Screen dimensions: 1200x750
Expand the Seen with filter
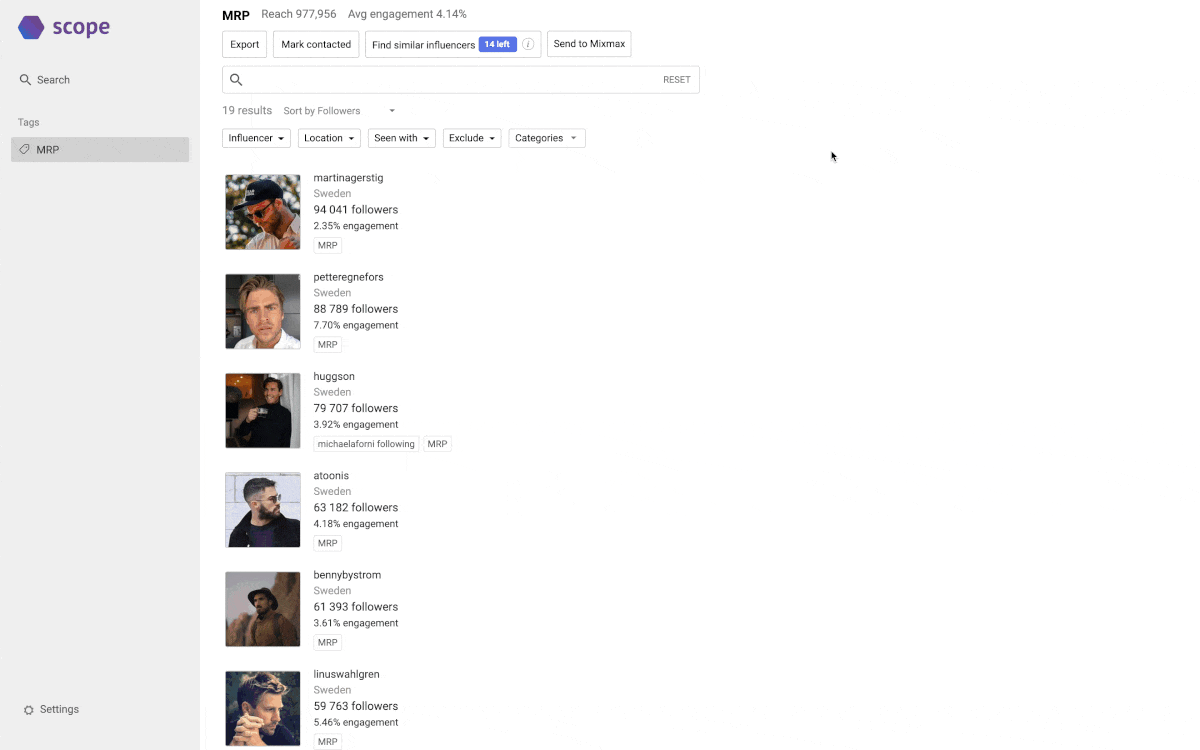coord(402,138)
